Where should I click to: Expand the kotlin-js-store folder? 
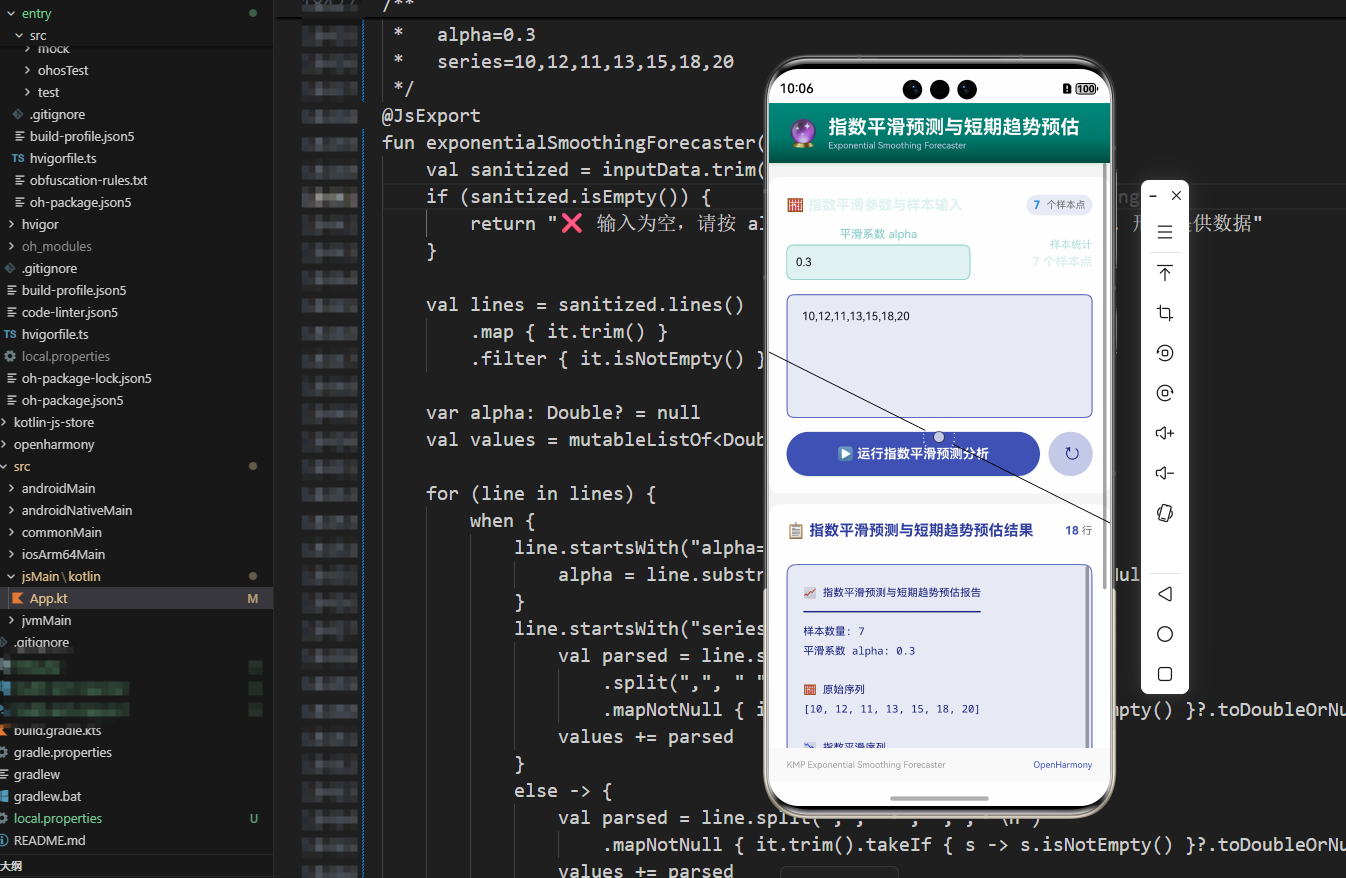point(4,422)
